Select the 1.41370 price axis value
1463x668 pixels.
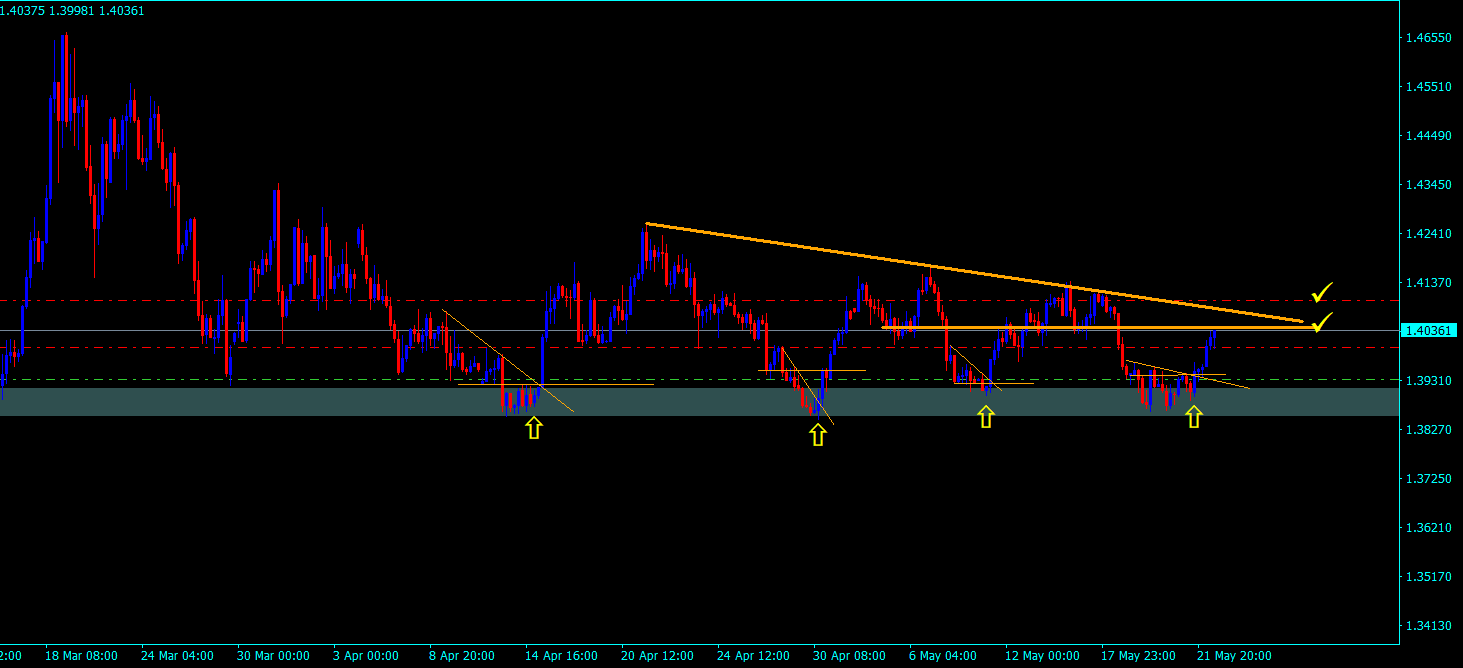(x=1428, y=283)
